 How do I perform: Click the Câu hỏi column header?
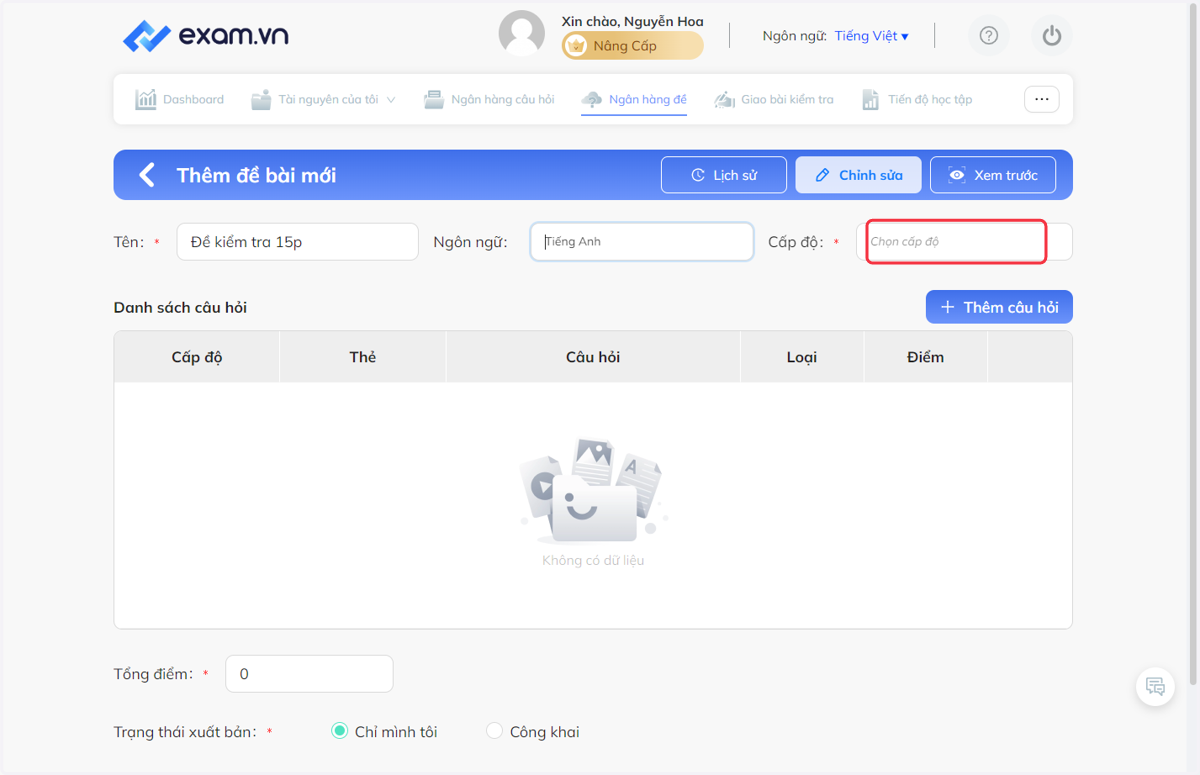click(593, 357)
